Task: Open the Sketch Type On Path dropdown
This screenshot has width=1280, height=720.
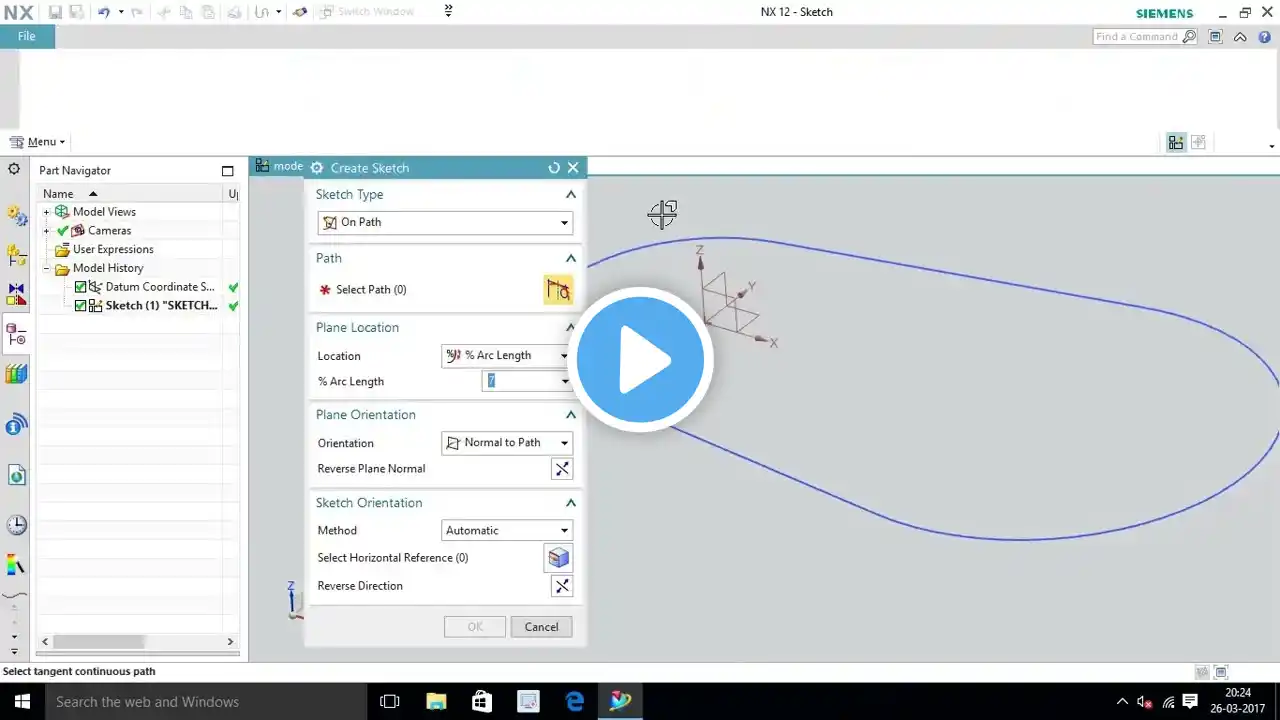Action: [445, 223]
